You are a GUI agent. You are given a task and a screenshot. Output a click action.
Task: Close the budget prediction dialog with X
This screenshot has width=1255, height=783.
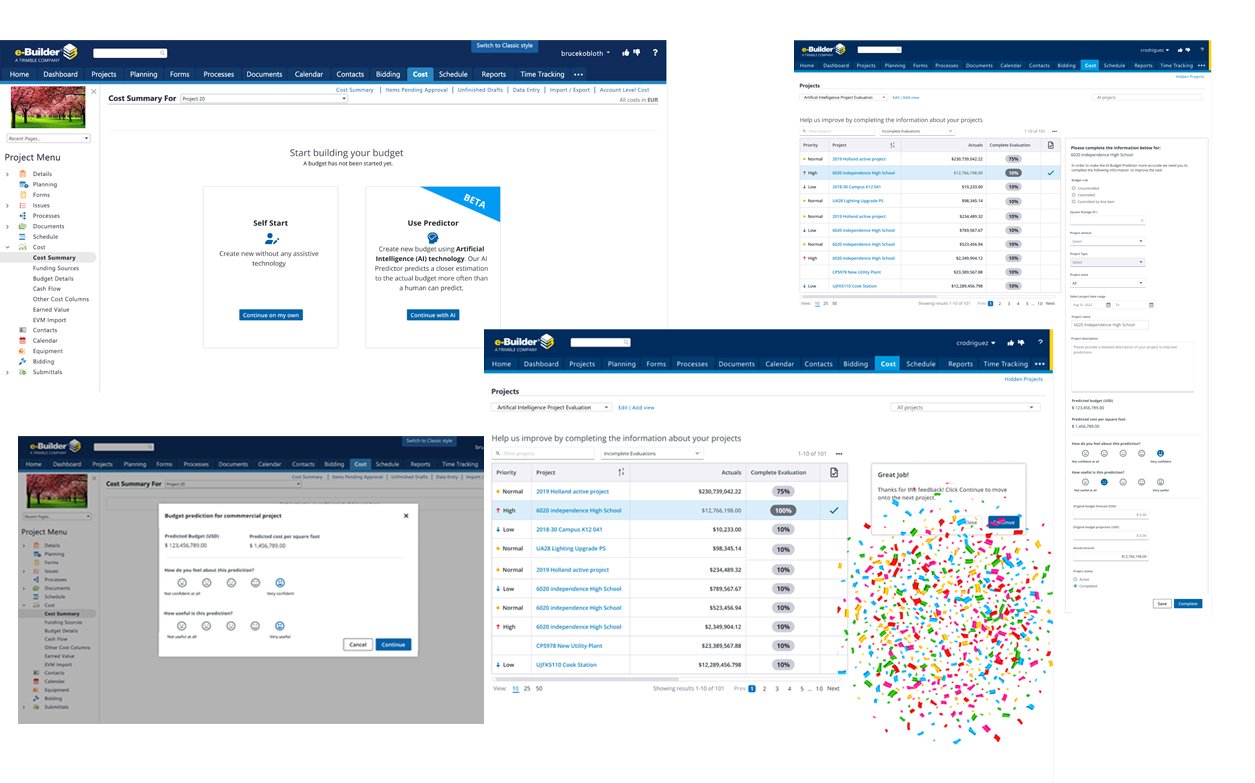click(405, 516)
